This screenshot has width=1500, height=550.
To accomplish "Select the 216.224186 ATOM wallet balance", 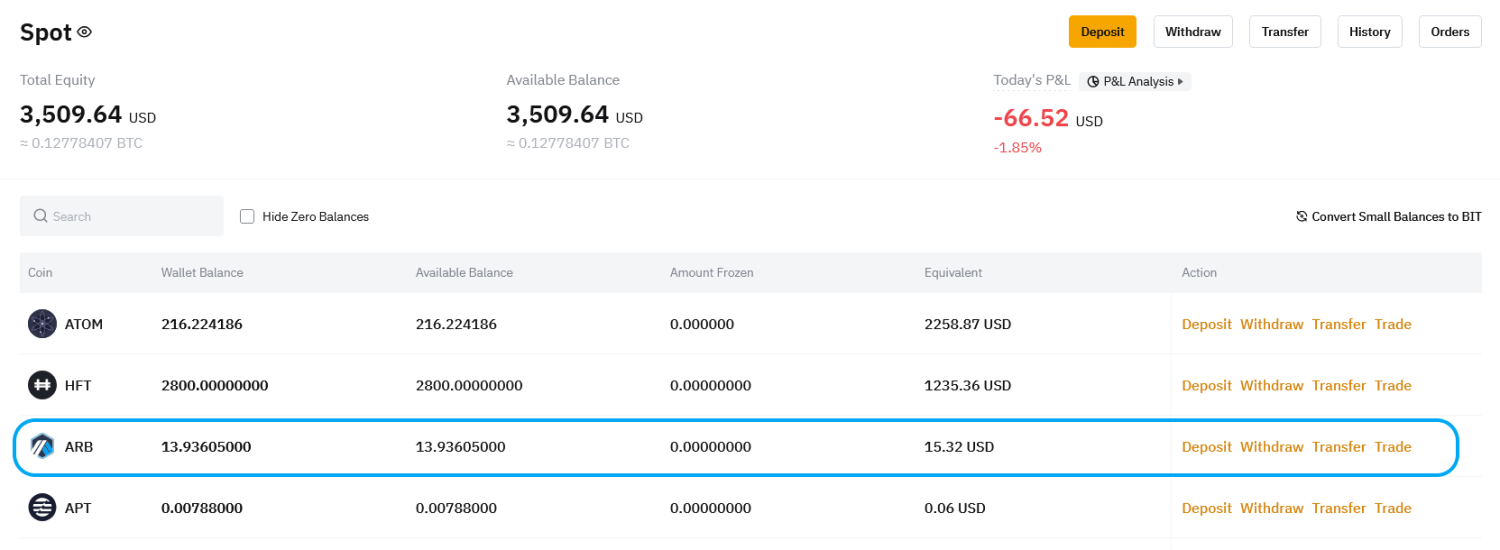I will (x=202, y=324).
